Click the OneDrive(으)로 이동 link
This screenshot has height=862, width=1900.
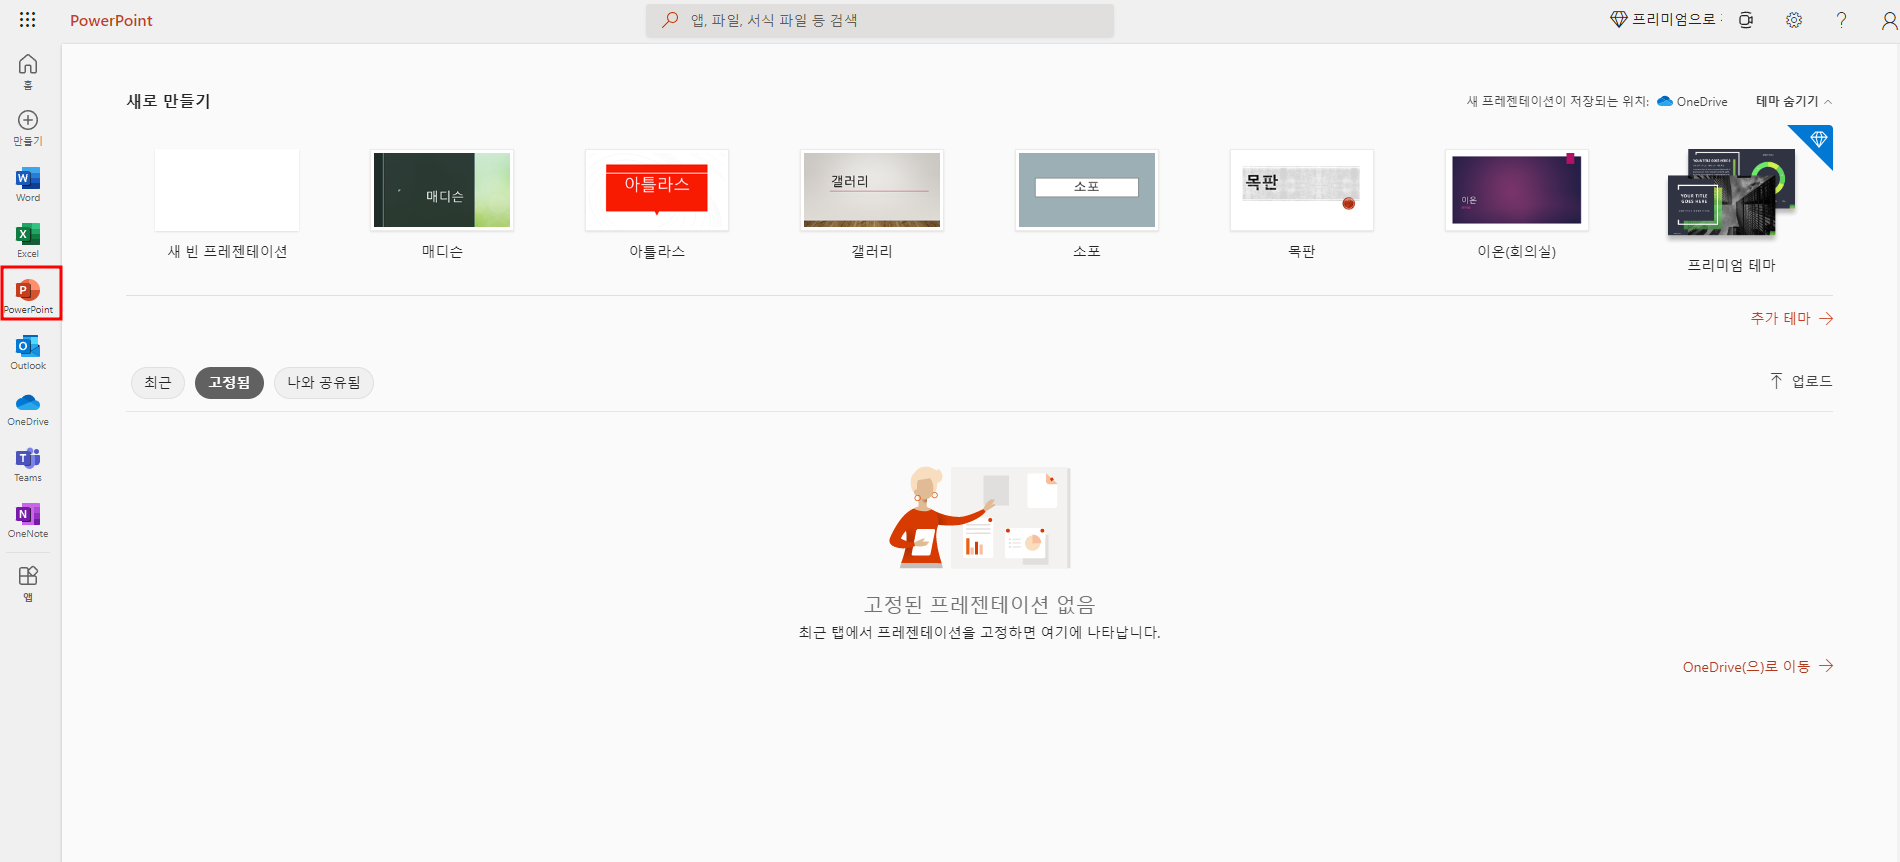coord(1757,666)
